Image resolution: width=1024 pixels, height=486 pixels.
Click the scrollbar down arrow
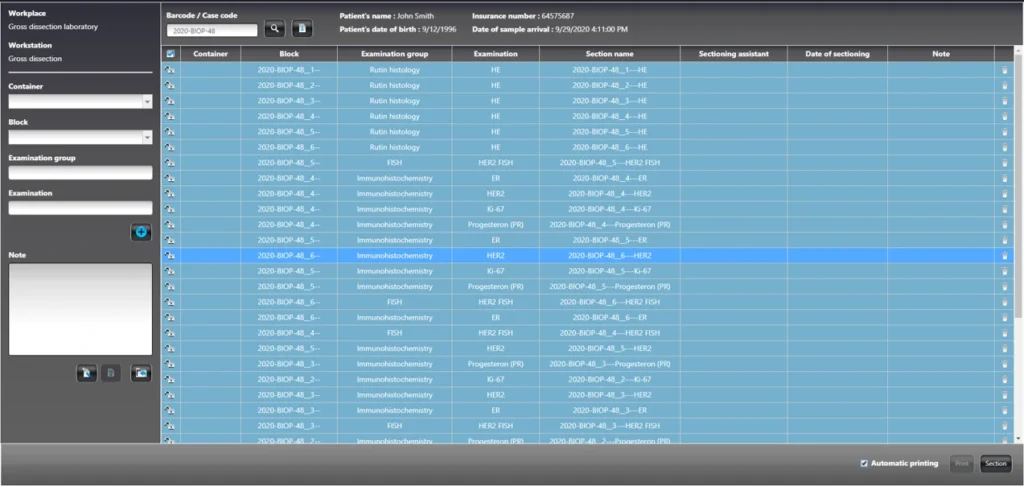click(x=1018, y=438)
